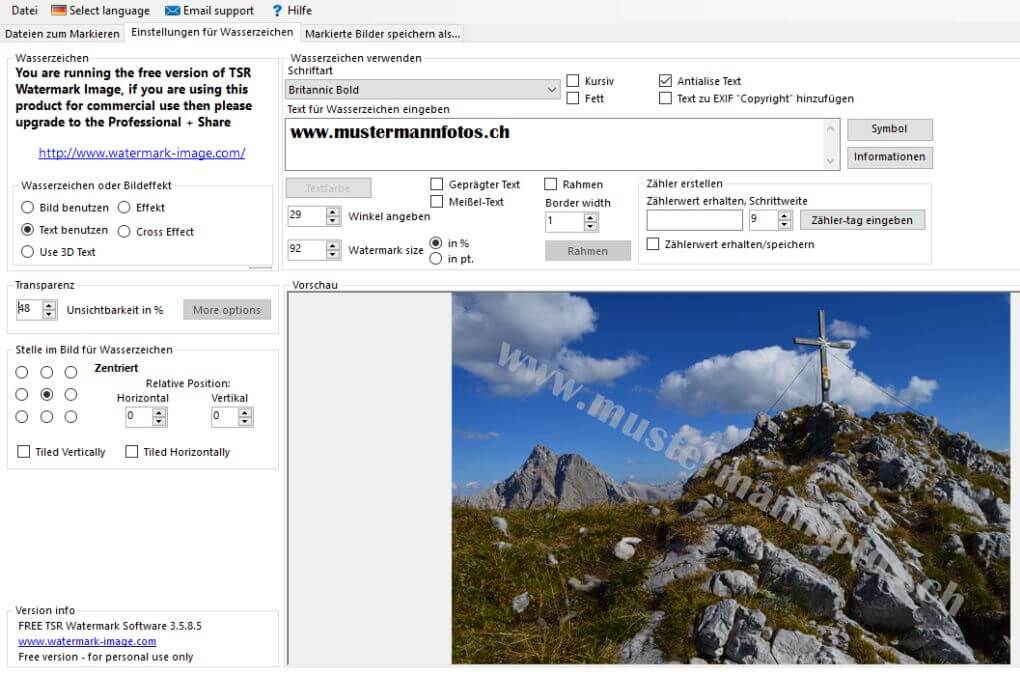Image resolution: width=1020 pixels, height=675 pixels.
Task: Switch to Markierte Bilder speichern als tab
Action: pyautogui.click(x=382, y=33)
